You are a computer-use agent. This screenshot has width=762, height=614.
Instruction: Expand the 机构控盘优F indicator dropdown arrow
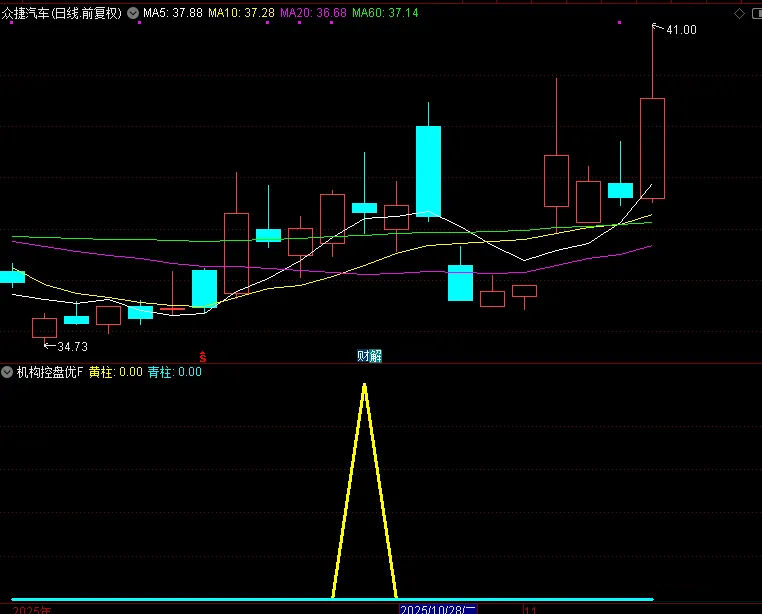click(7, 372)
